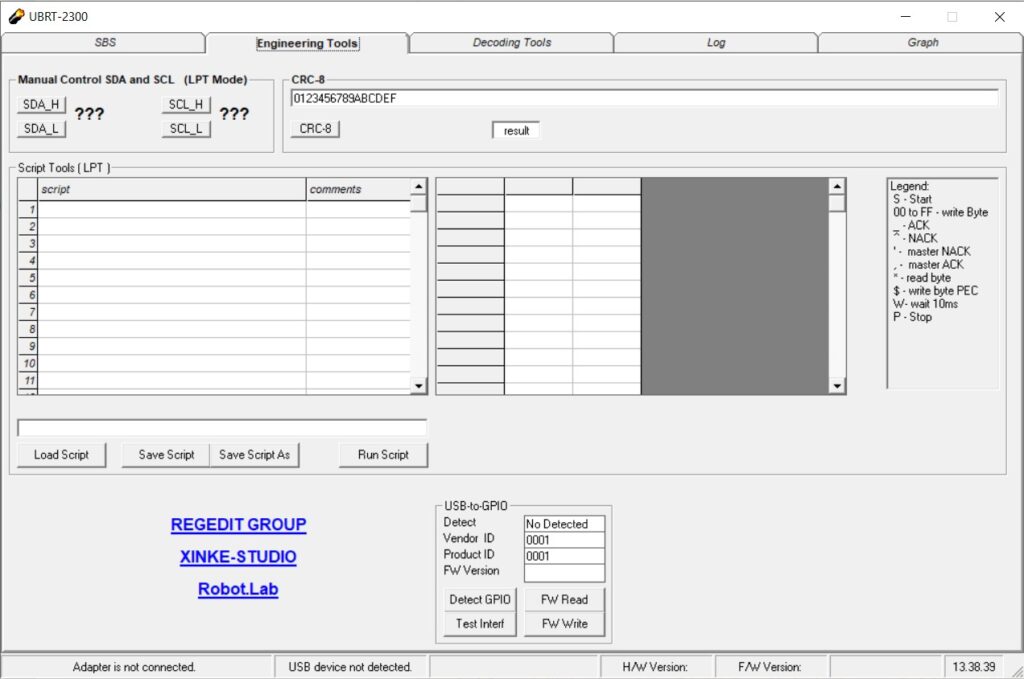Click the CRC-8 hex input field
The height and width of the screenshot is (679, 1024).
[644, 98]
